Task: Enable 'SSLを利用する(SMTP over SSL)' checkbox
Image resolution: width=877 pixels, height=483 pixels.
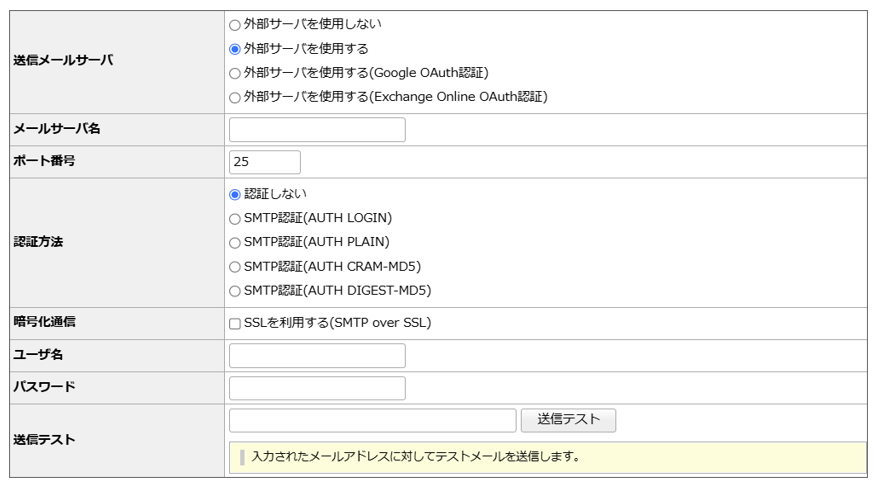Action: tap(235, 323)
